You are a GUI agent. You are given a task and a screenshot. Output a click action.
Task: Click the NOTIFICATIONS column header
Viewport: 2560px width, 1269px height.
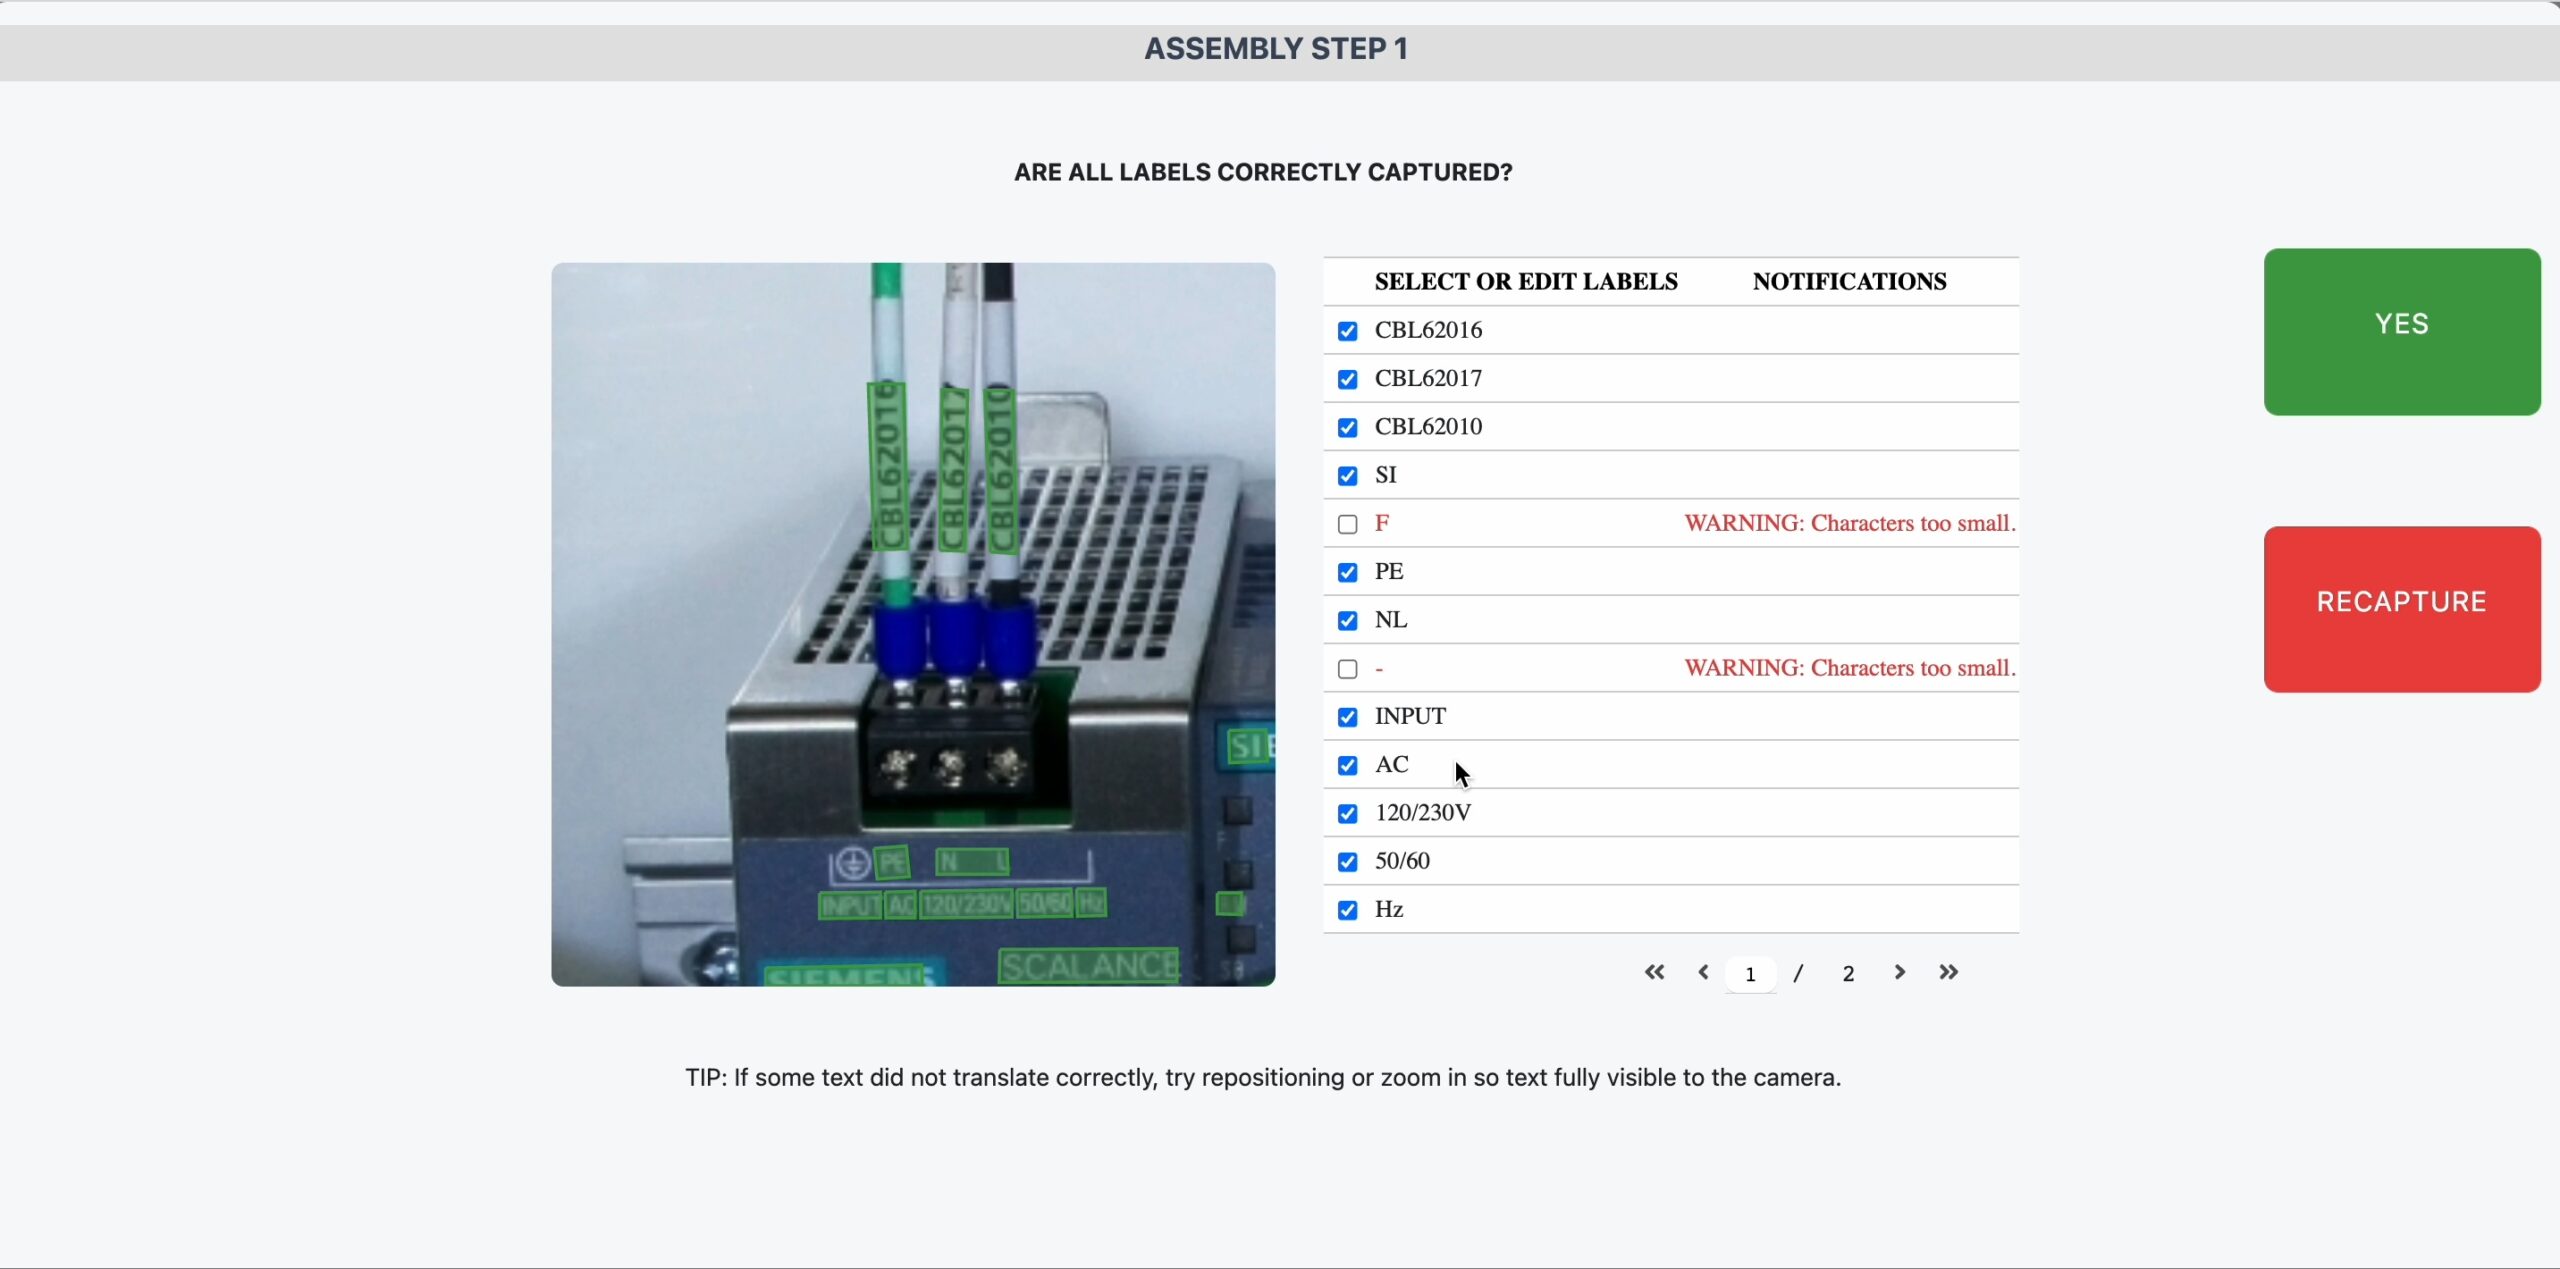(x=1849, y=282)
